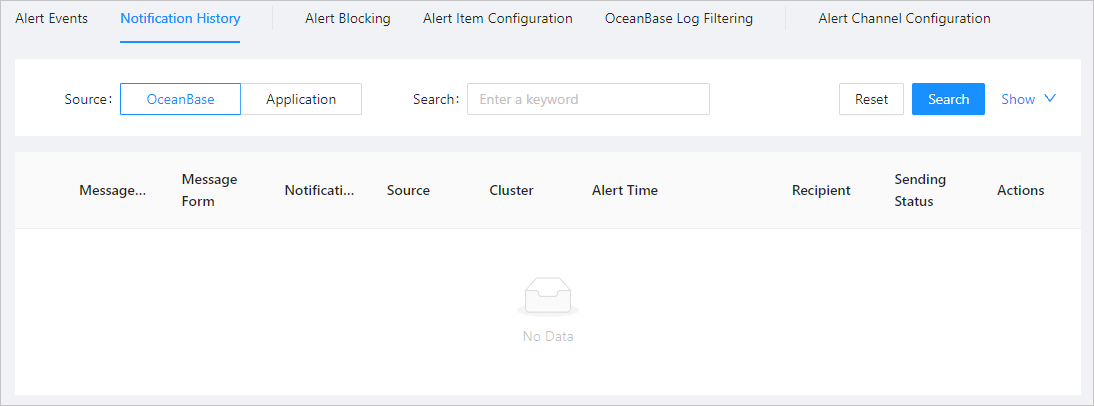Select OceanBase as the source

pos(180,99)
